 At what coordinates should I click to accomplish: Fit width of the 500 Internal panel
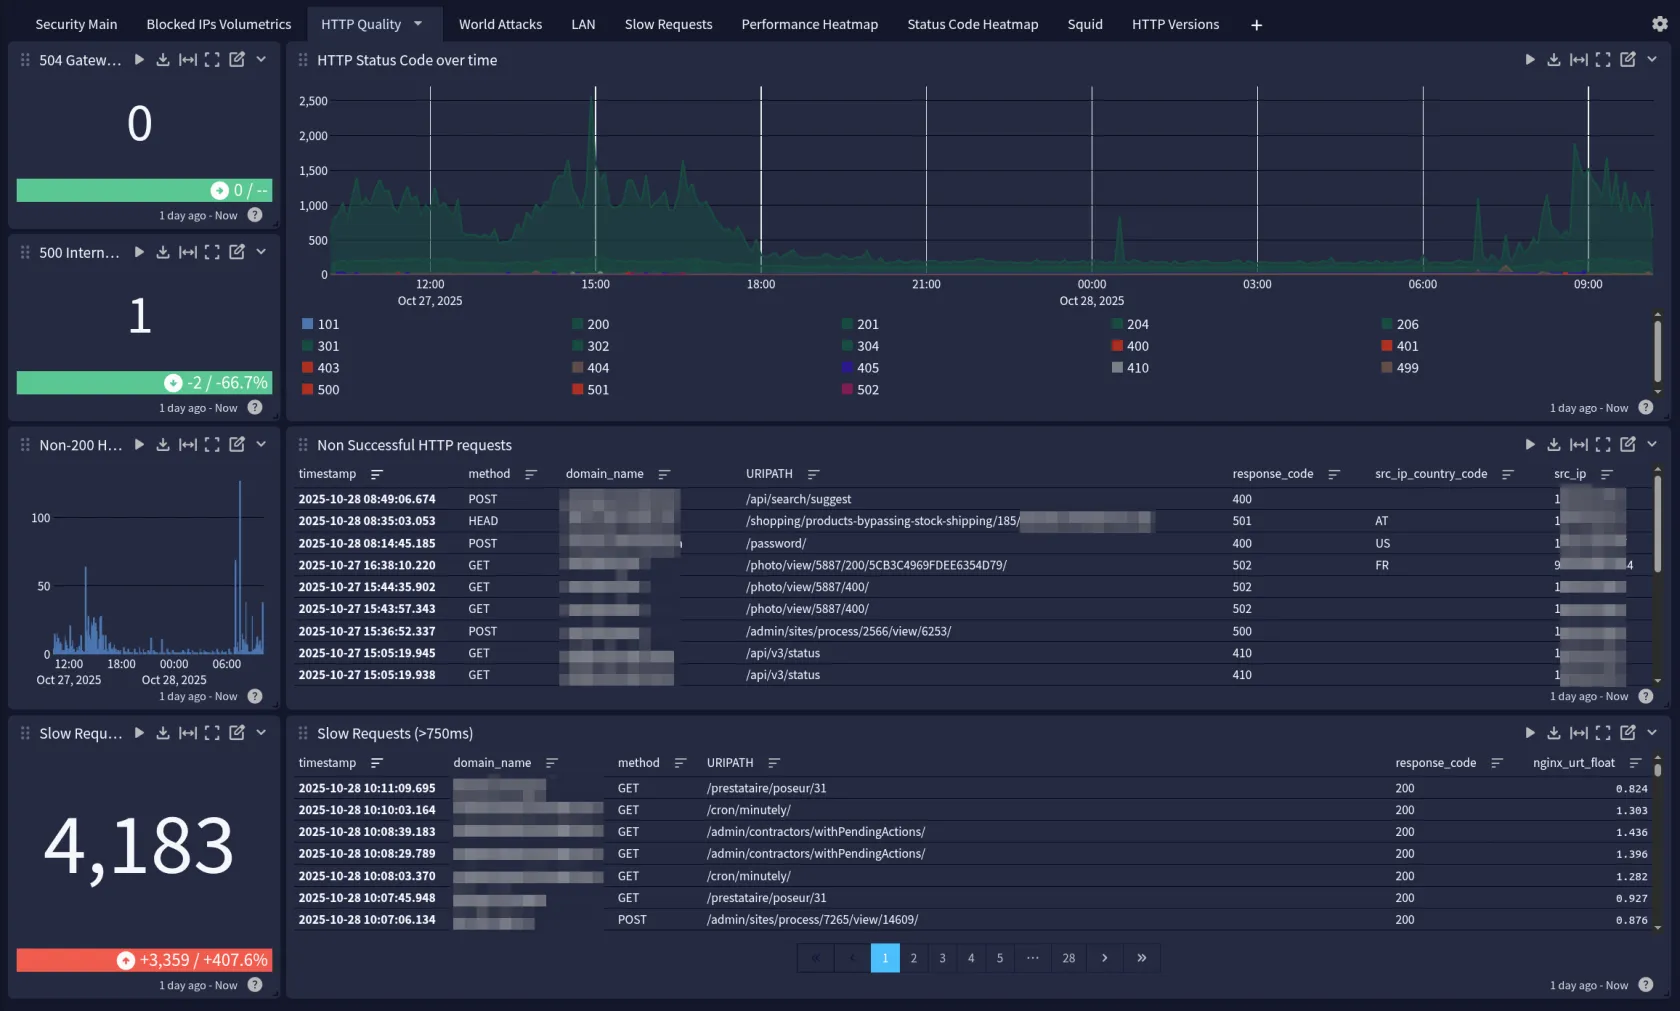point(187,252)
